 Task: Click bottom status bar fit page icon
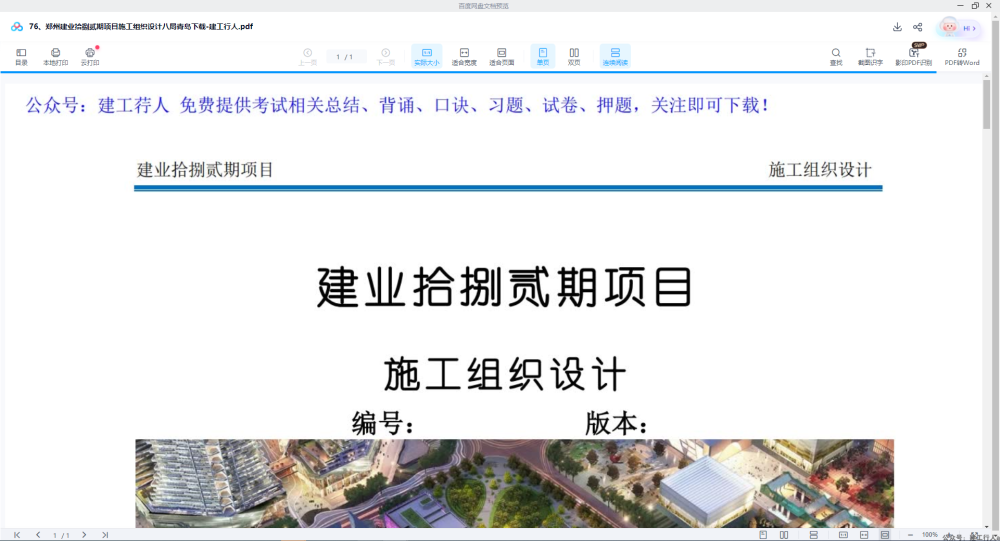[x=885, y=535]
